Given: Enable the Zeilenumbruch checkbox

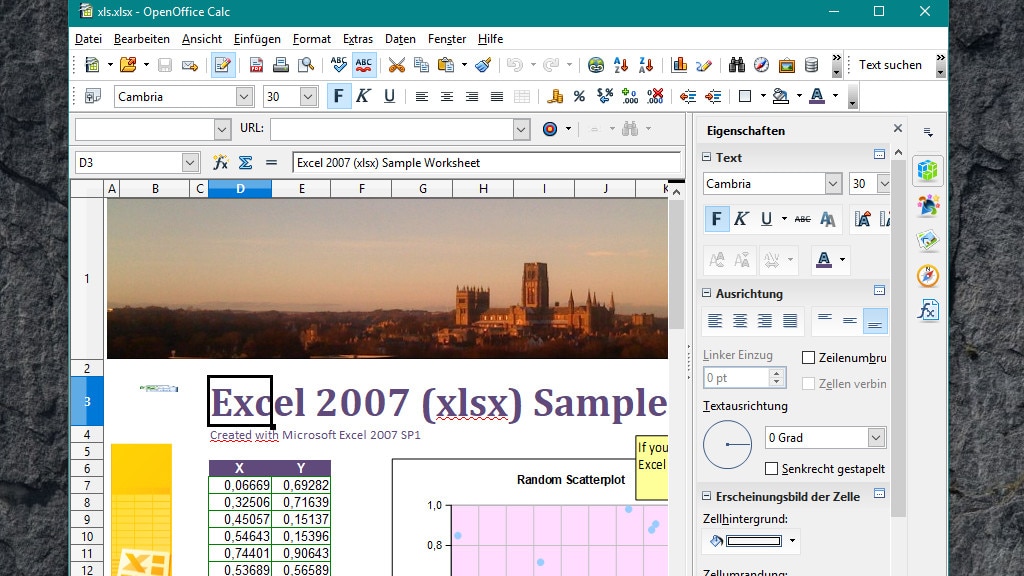Looking at the screenshot, I should (x=811, y=356).
